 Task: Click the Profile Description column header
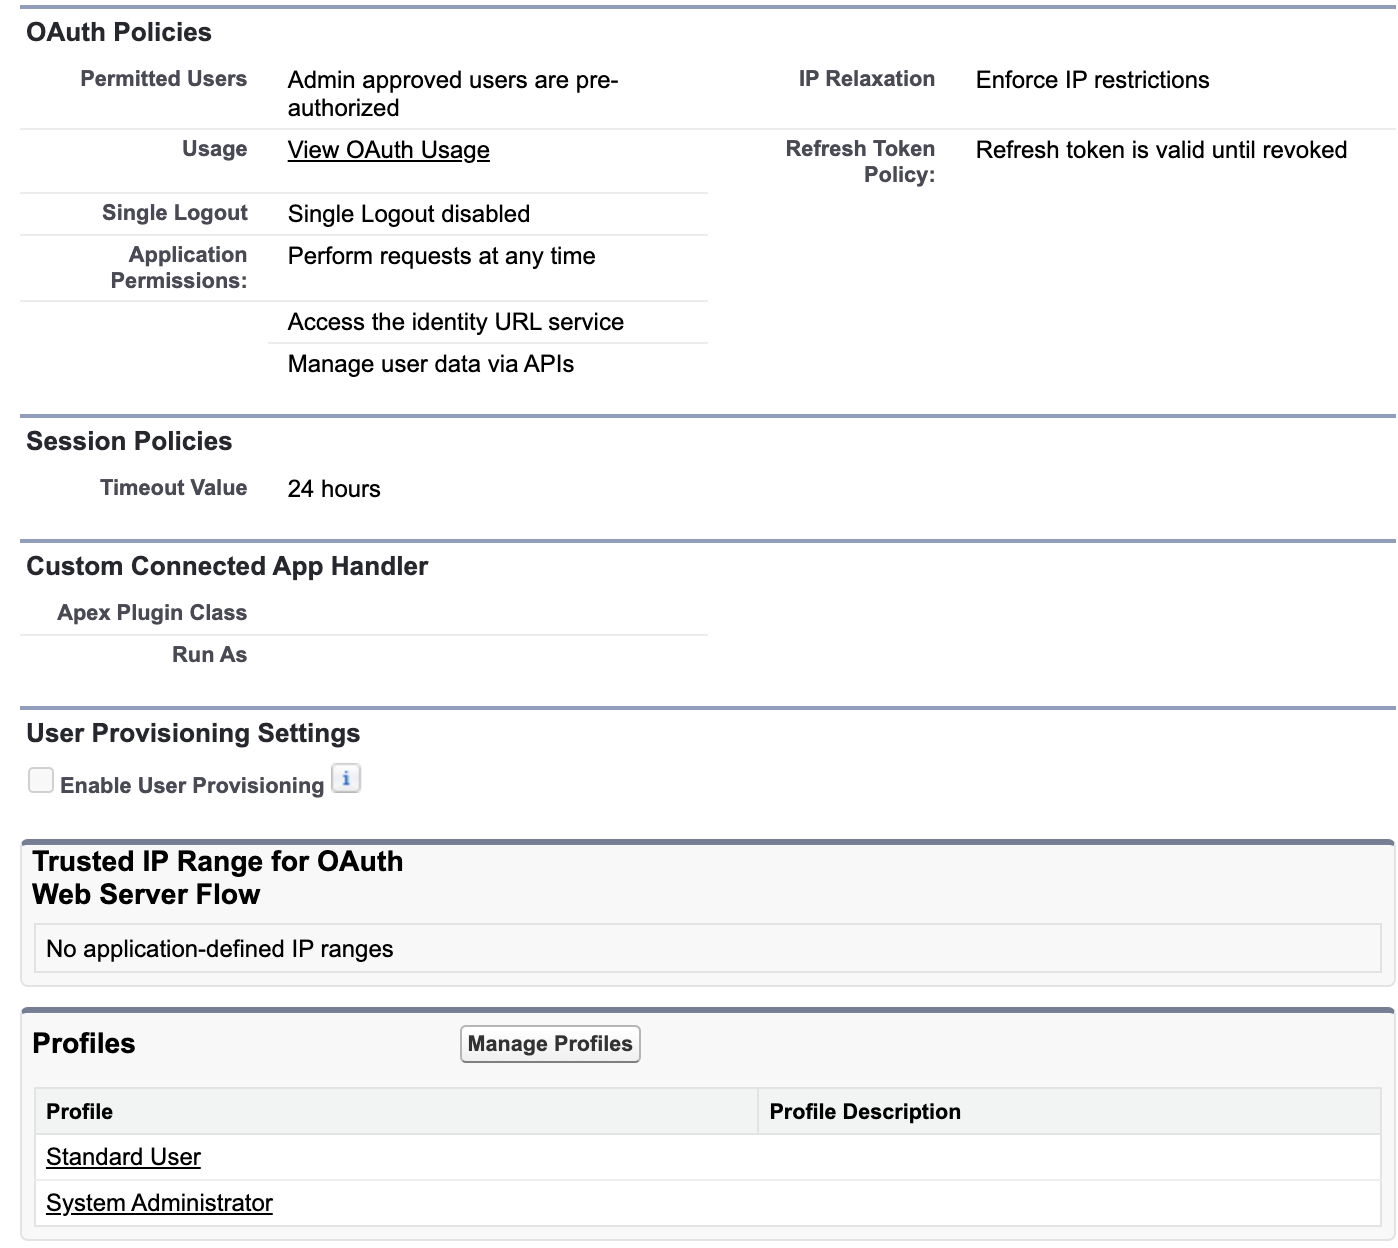pyautogui.click(x=864, y=1111)
